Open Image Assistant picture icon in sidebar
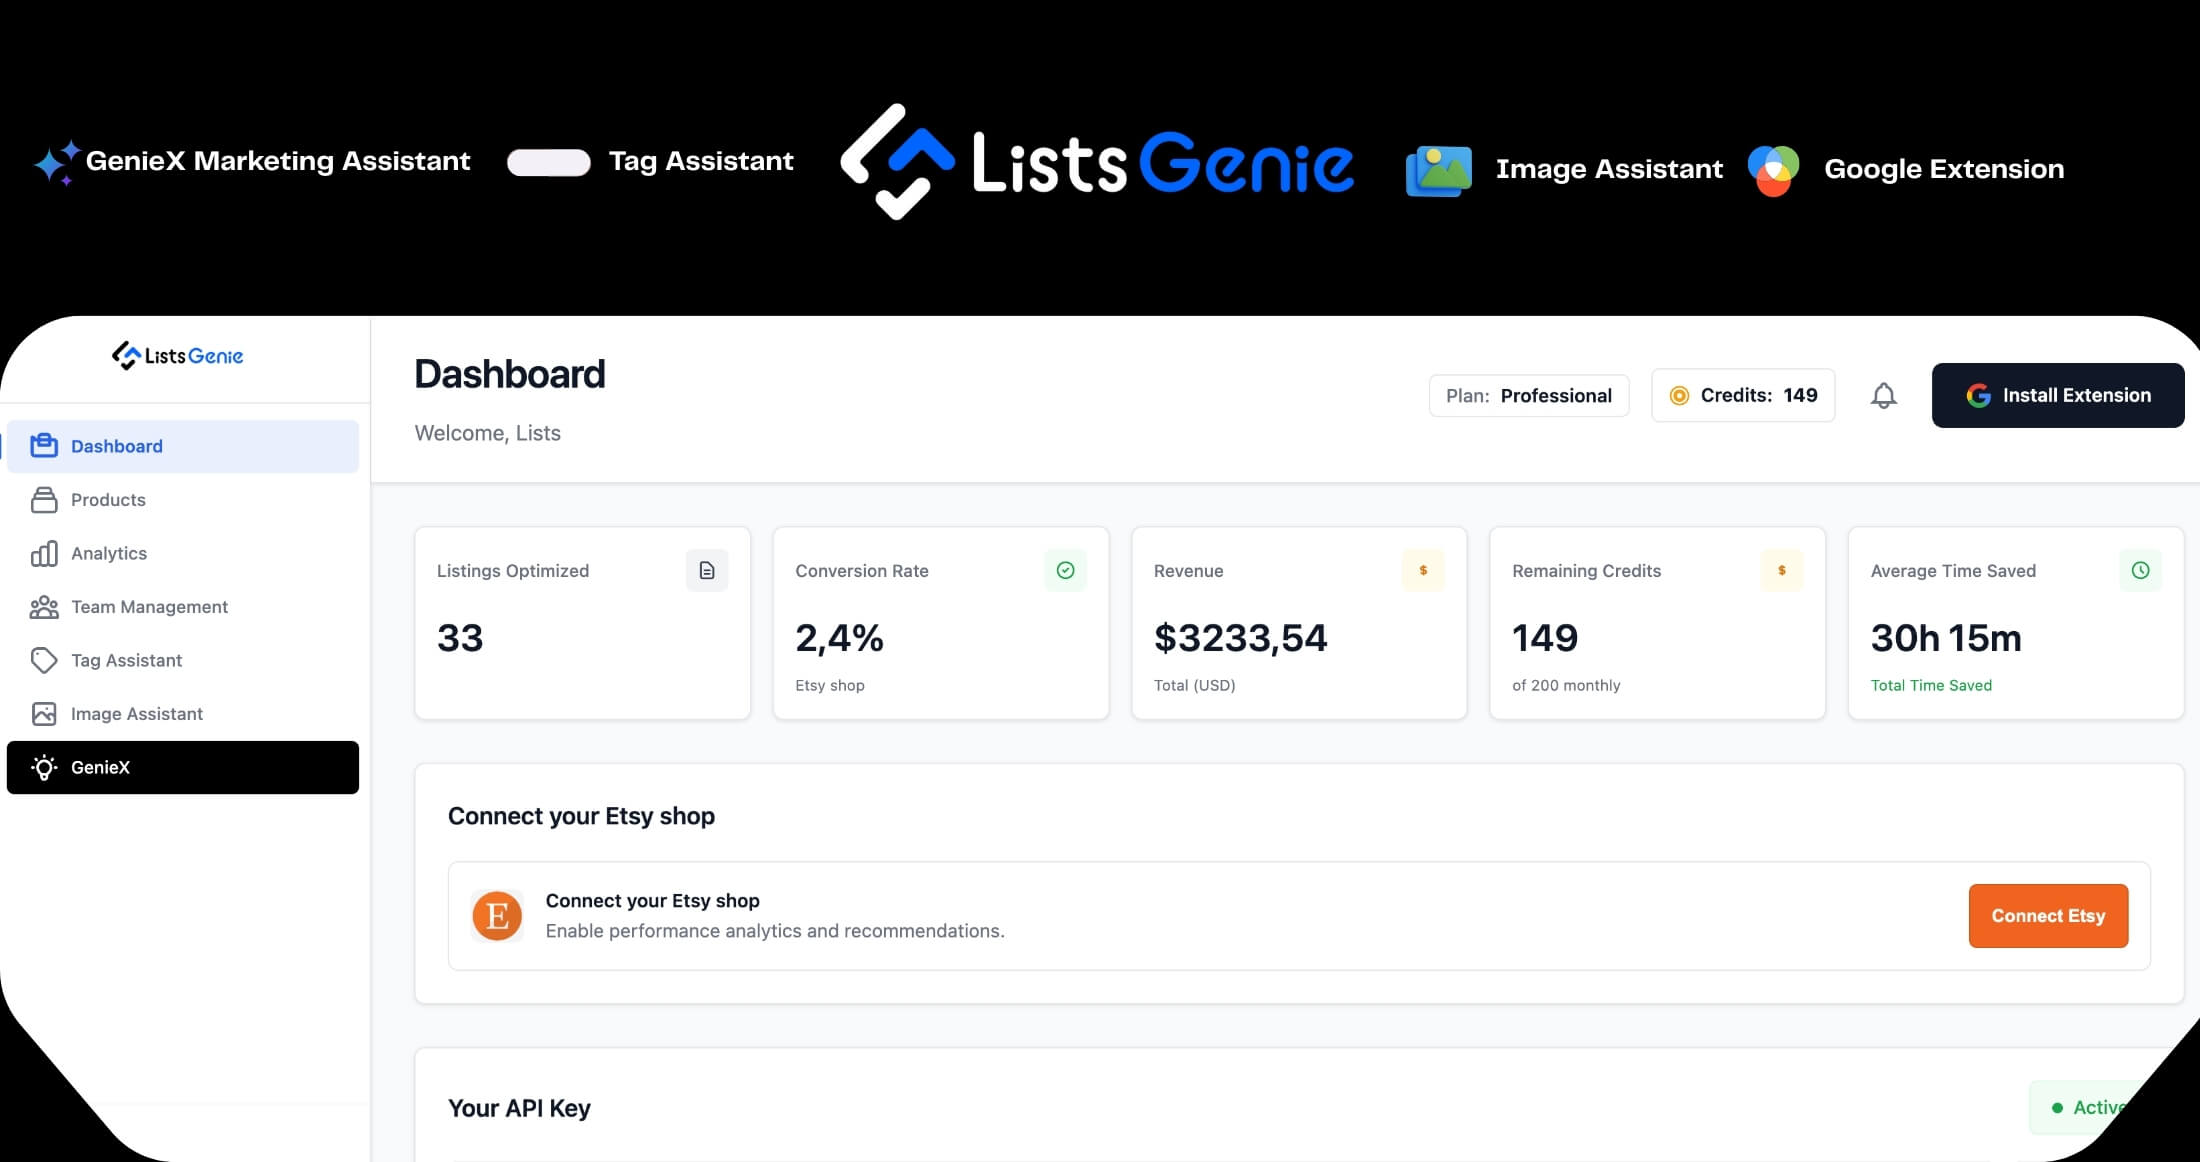The width and height of the screenshot is (2200, 1162). coord(44,713)
